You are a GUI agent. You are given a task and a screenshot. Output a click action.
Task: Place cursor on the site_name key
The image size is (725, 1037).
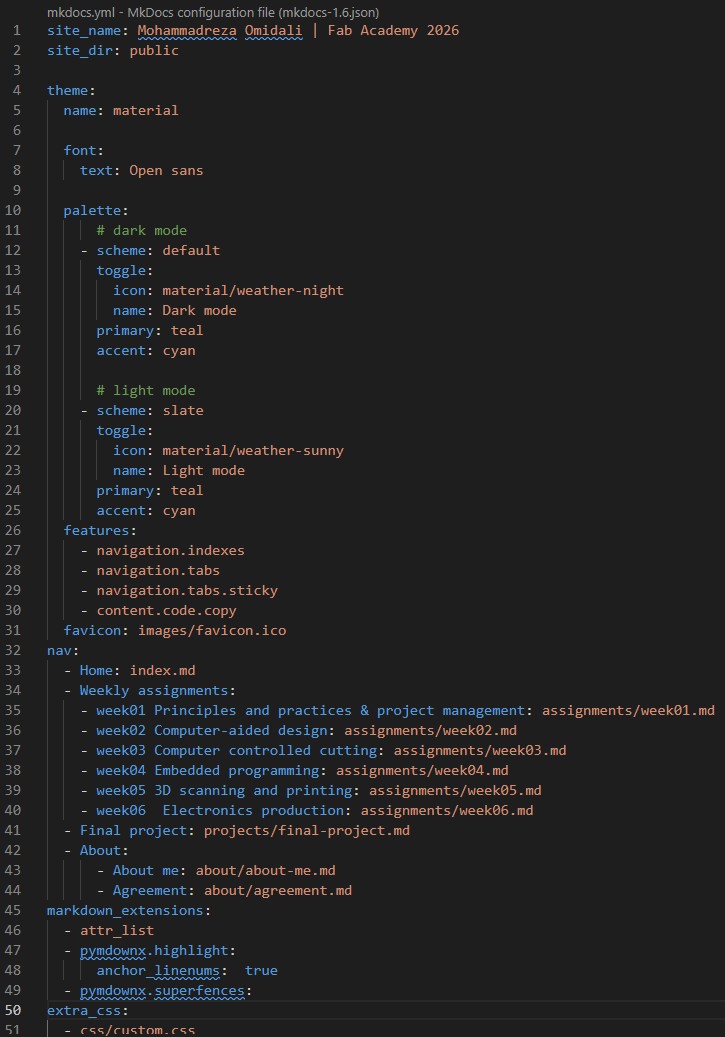[x=84, y=30]
